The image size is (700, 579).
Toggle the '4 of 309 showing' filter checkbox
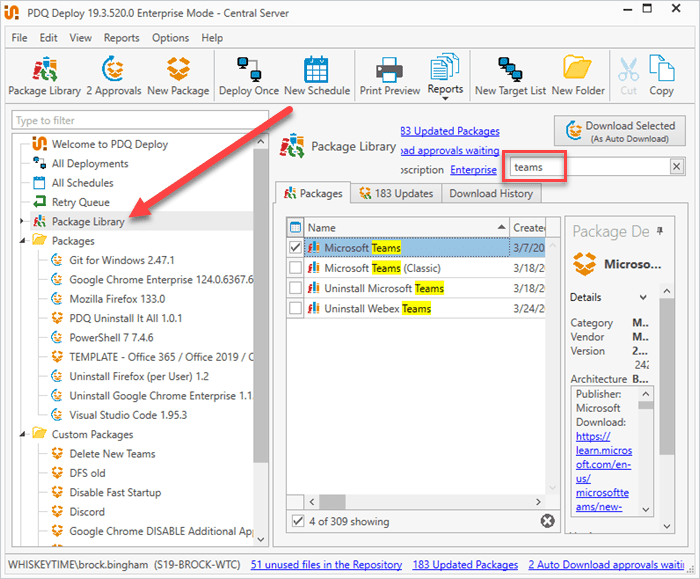click(298, 521)
